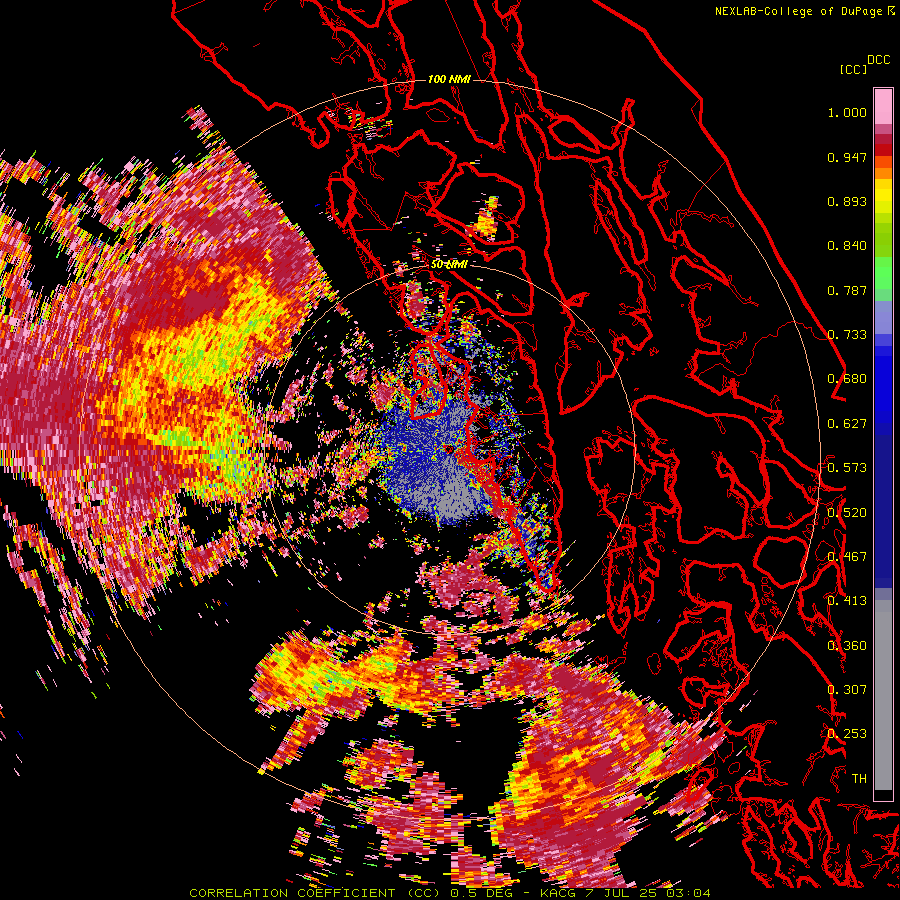
Task: Click the 0.573 scale label
Action: pyautogui.click(x=847, y=468)
